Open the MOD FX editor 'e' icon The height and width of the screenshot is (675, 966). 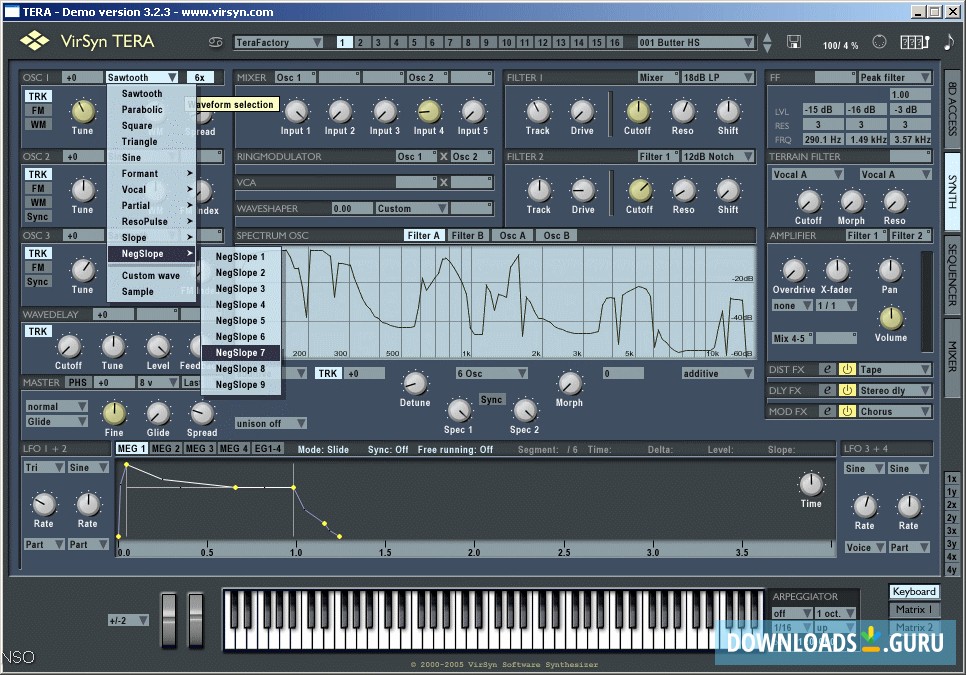point(827,412)
